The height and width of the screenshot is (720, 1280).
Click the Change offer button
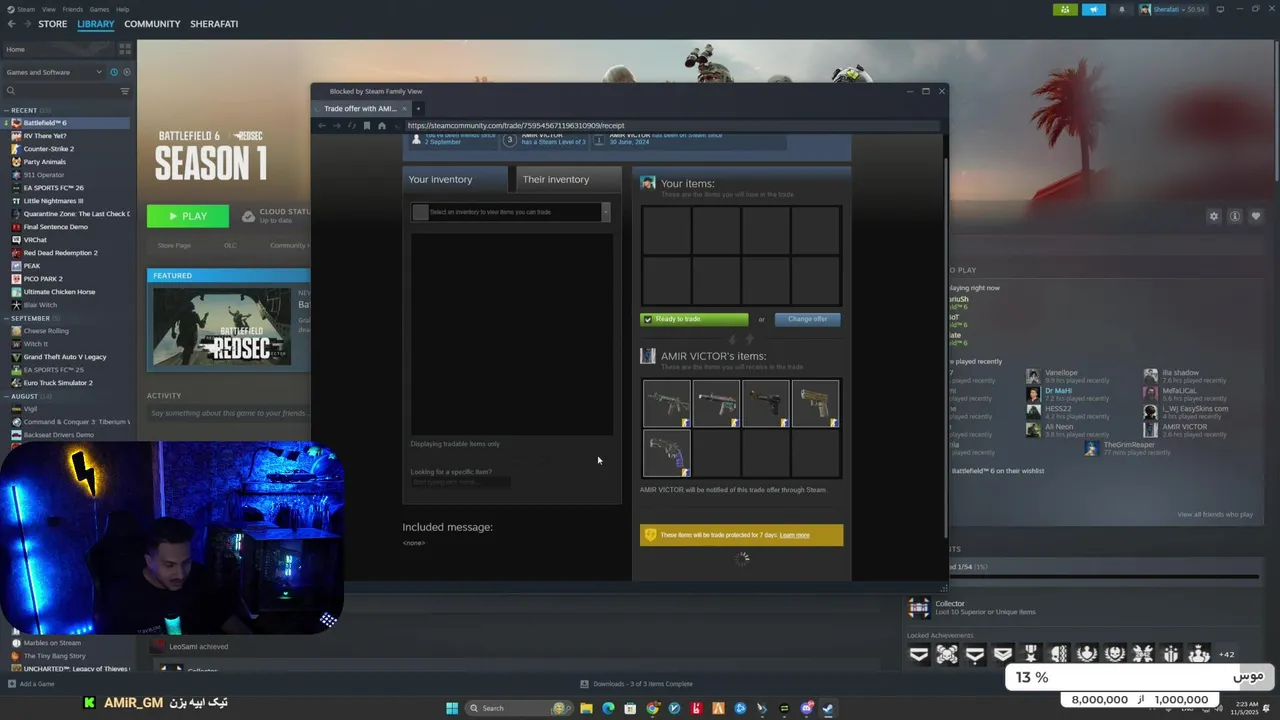(807, 319)
